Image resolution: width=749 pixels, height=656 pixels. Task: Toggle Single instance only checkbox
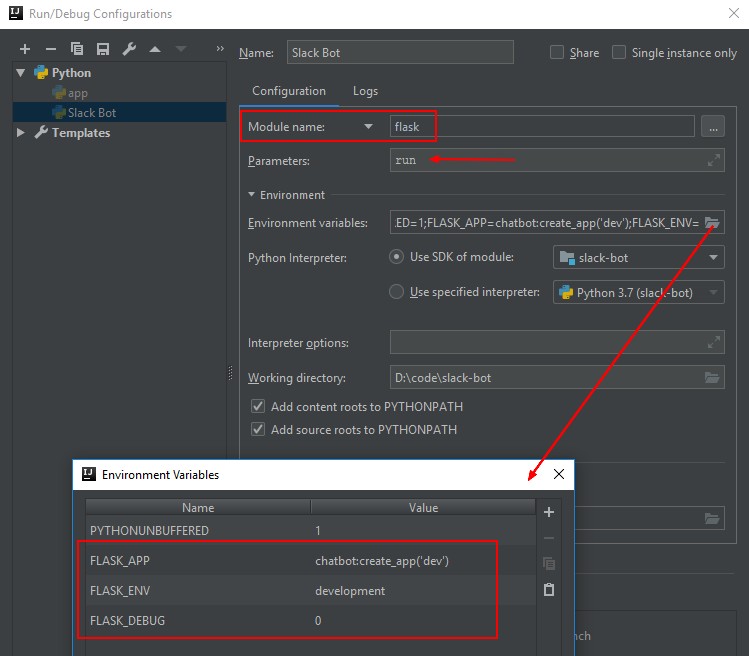[x=619, y=53]
